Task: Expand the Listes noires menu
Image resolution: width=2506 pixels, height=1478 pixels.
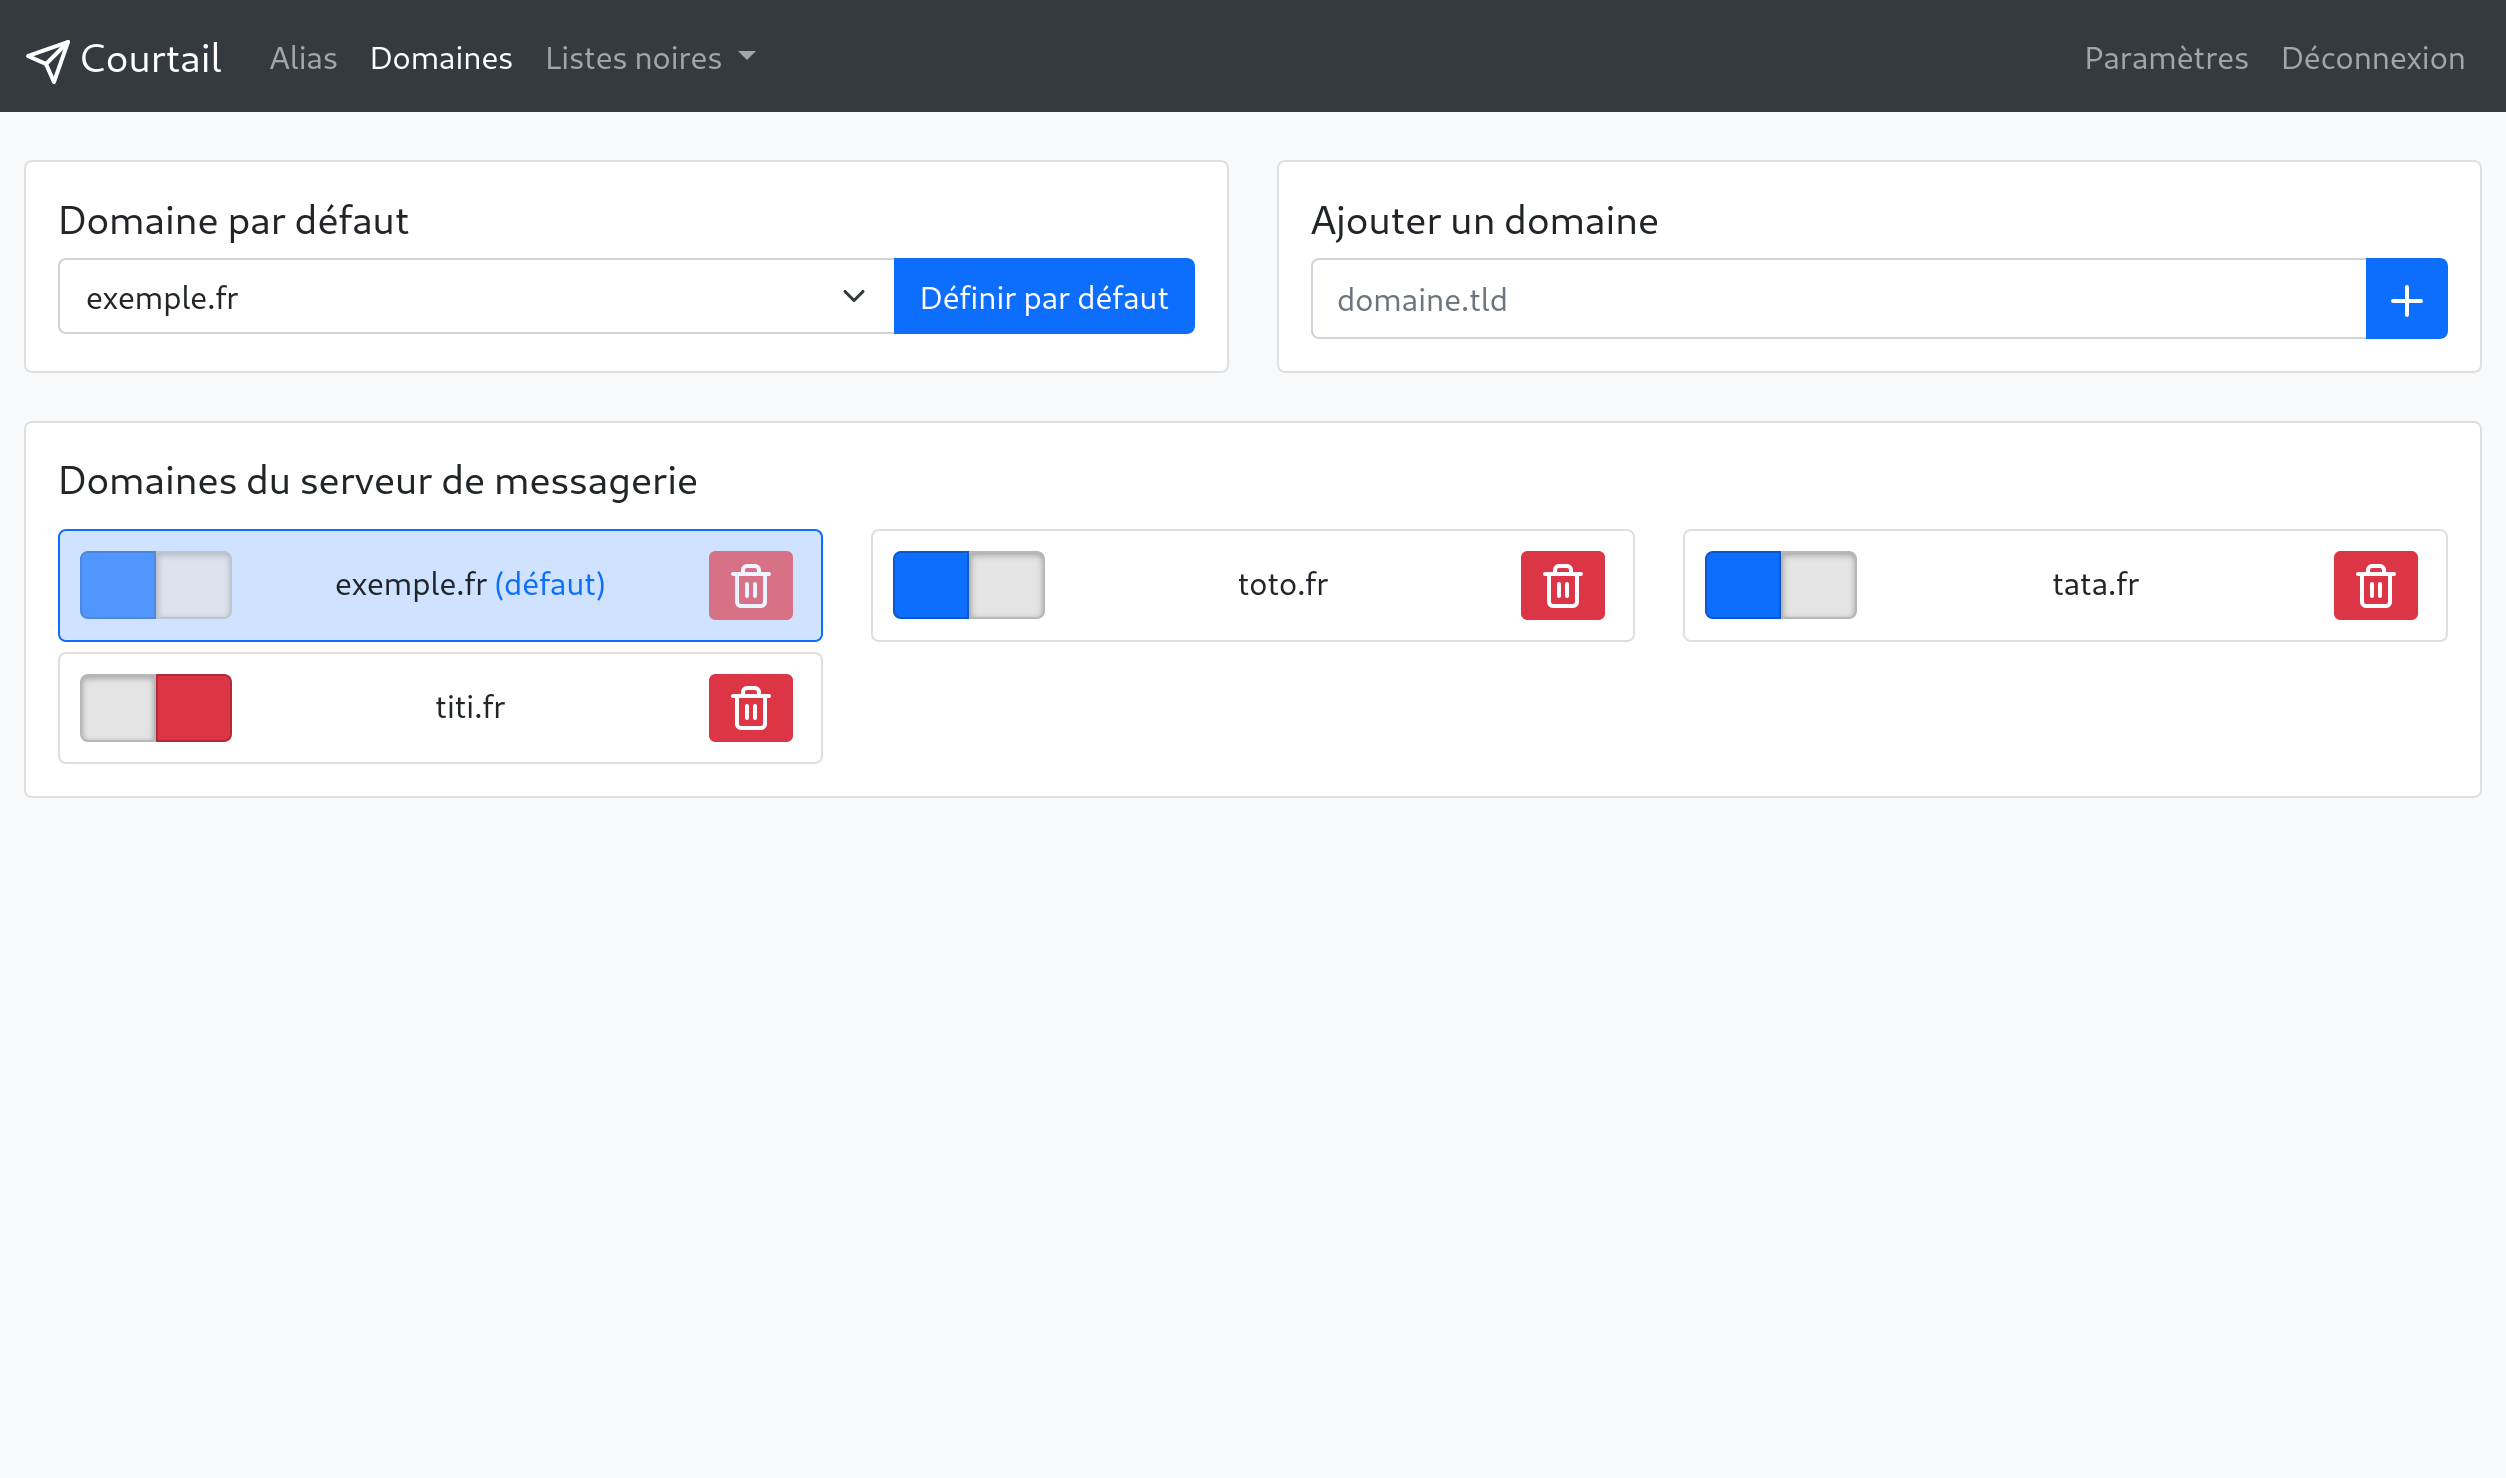Action: 650,58
